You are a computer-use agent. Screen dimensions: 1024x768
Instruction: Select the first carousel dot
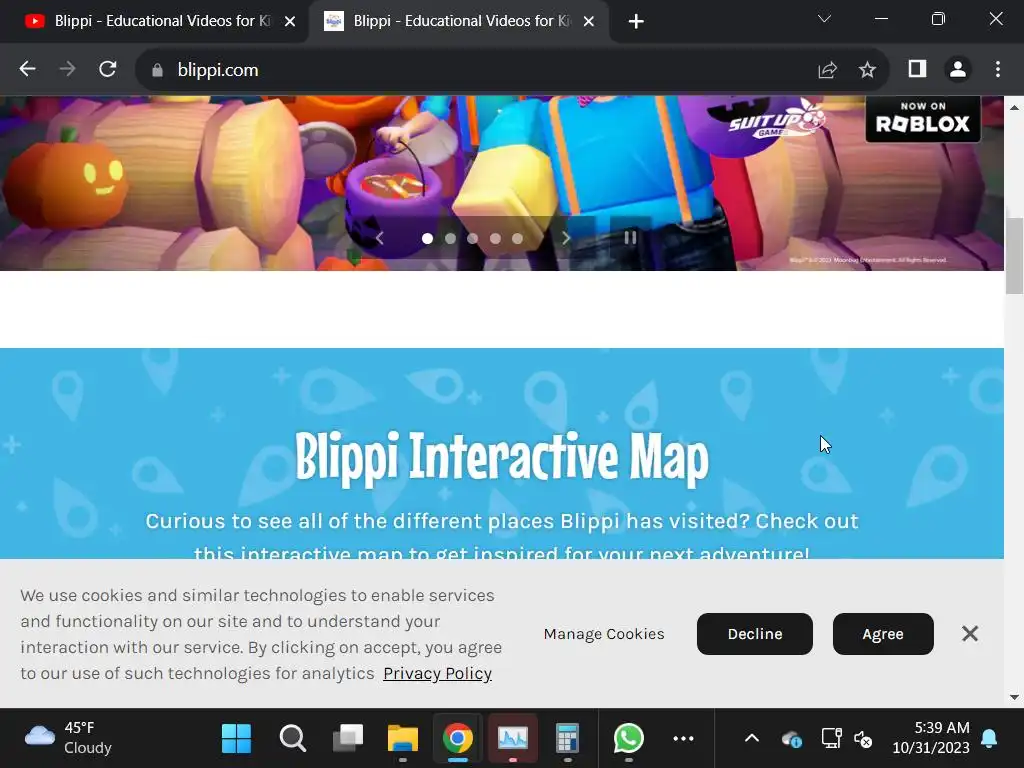[x=427, y=238]
